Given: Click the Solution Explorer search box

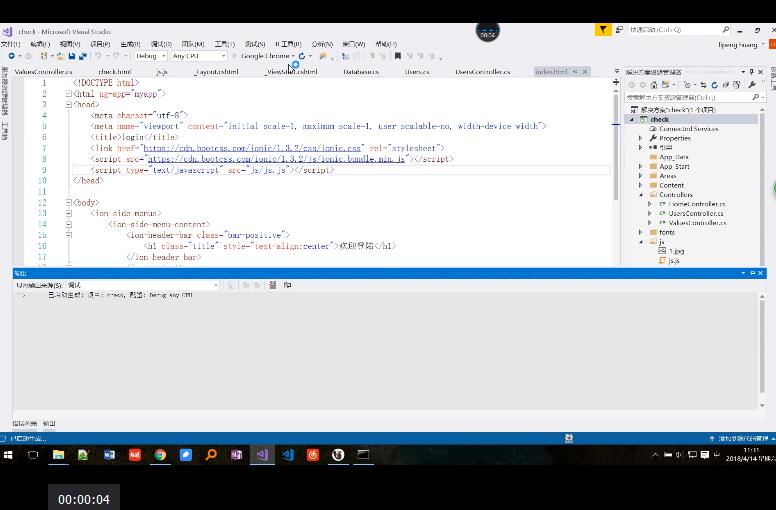Looking at the screenshot, I should (694, 97).
